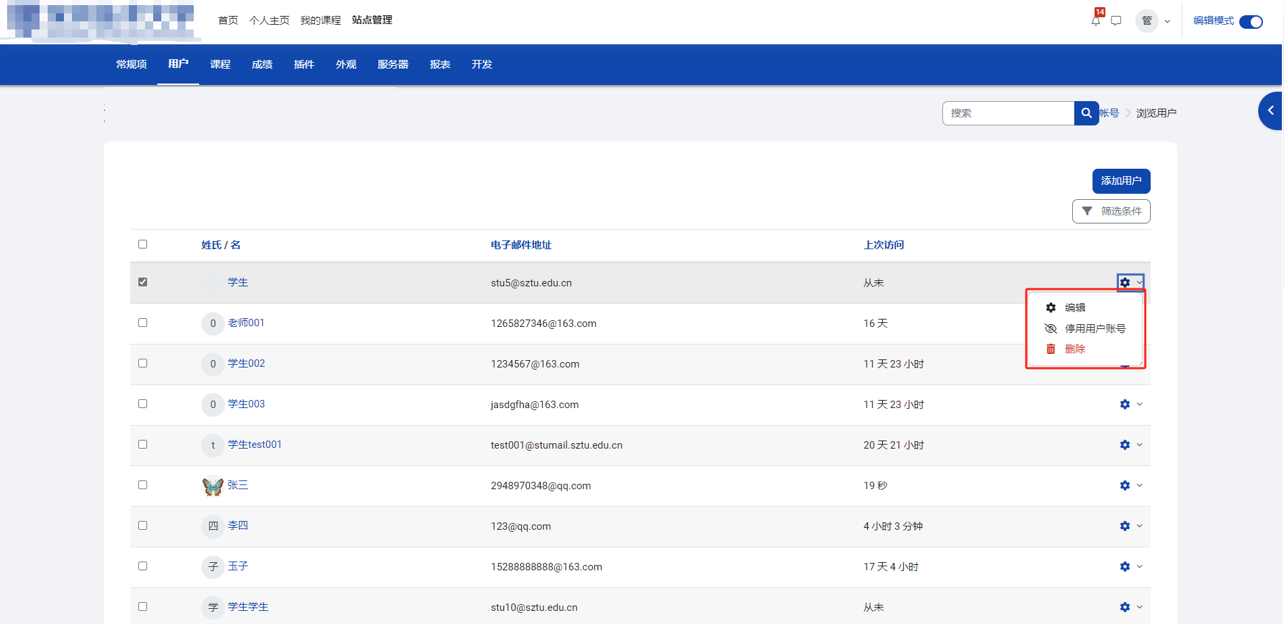Tick the checkbox for 老师001
The image size is (1284, 624).
point(143,323)
